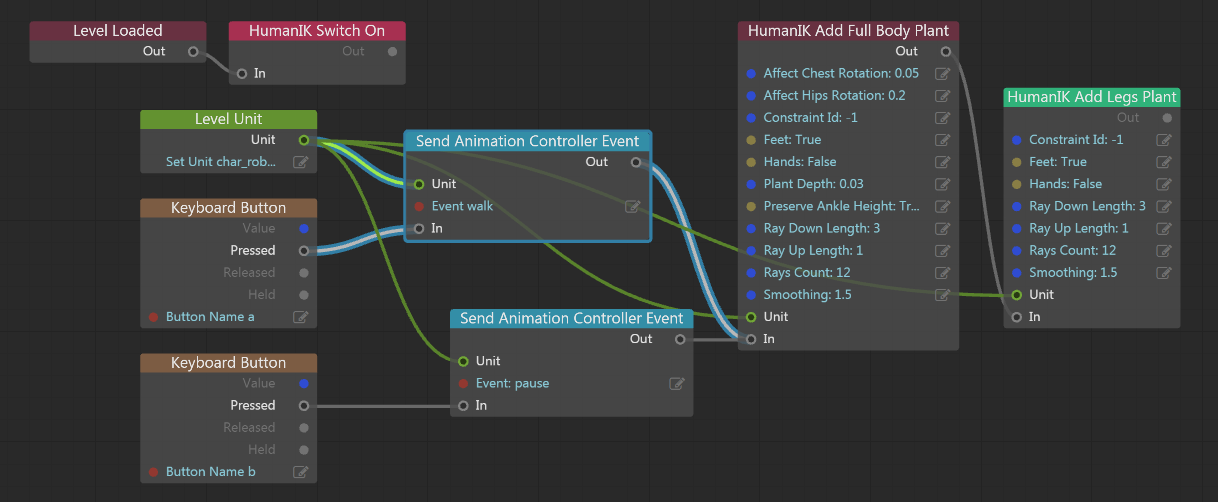Screen dimensions: 1218x502
Task: Click edit icon for Legs Plant Smoothing
Action: [x=1163, y=273]
